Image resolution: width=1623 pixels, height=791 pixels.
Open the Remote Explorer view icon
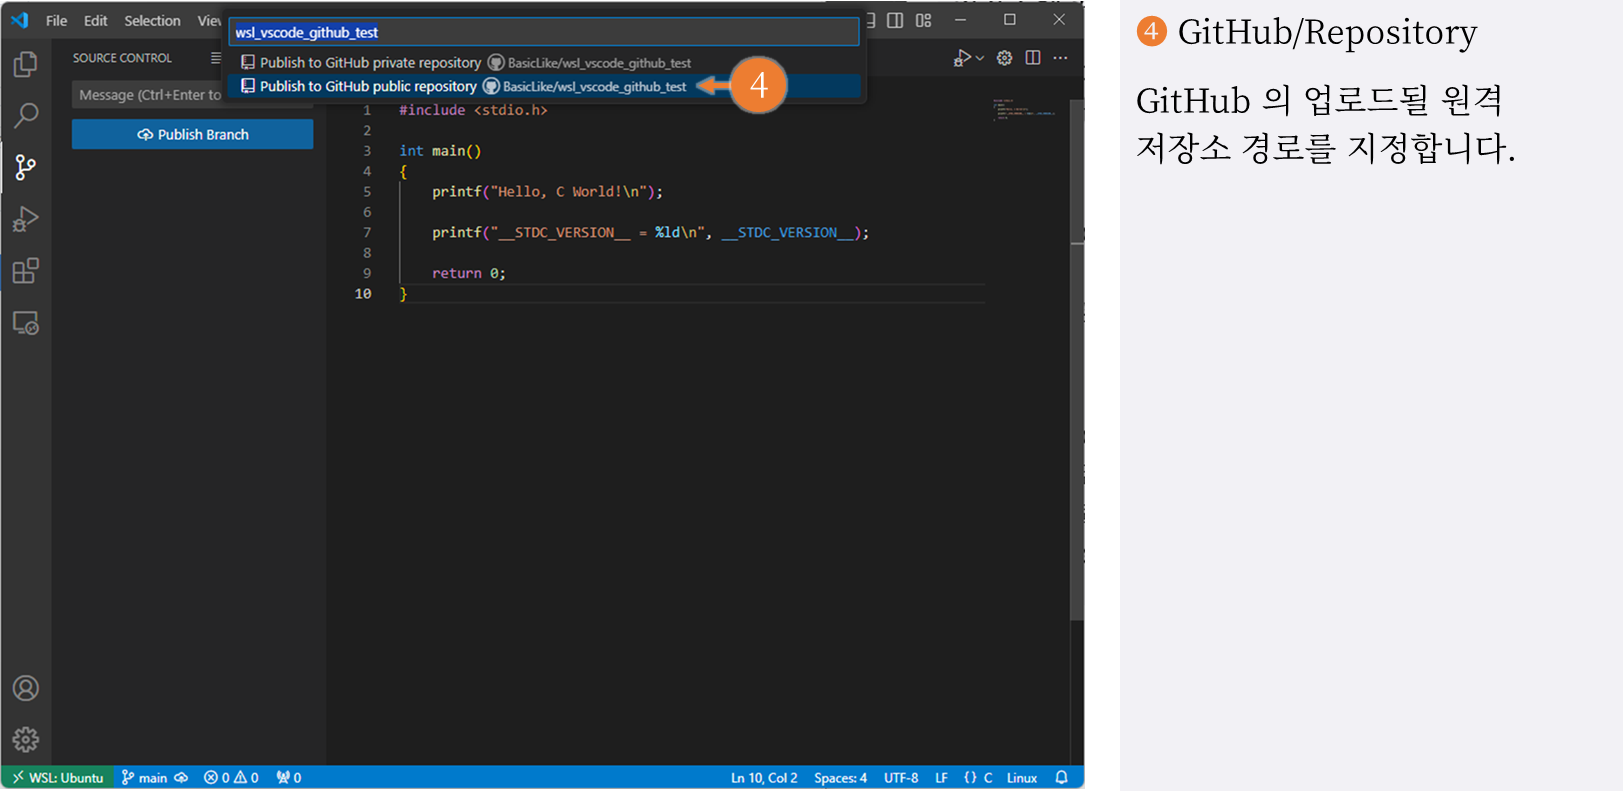26,323
